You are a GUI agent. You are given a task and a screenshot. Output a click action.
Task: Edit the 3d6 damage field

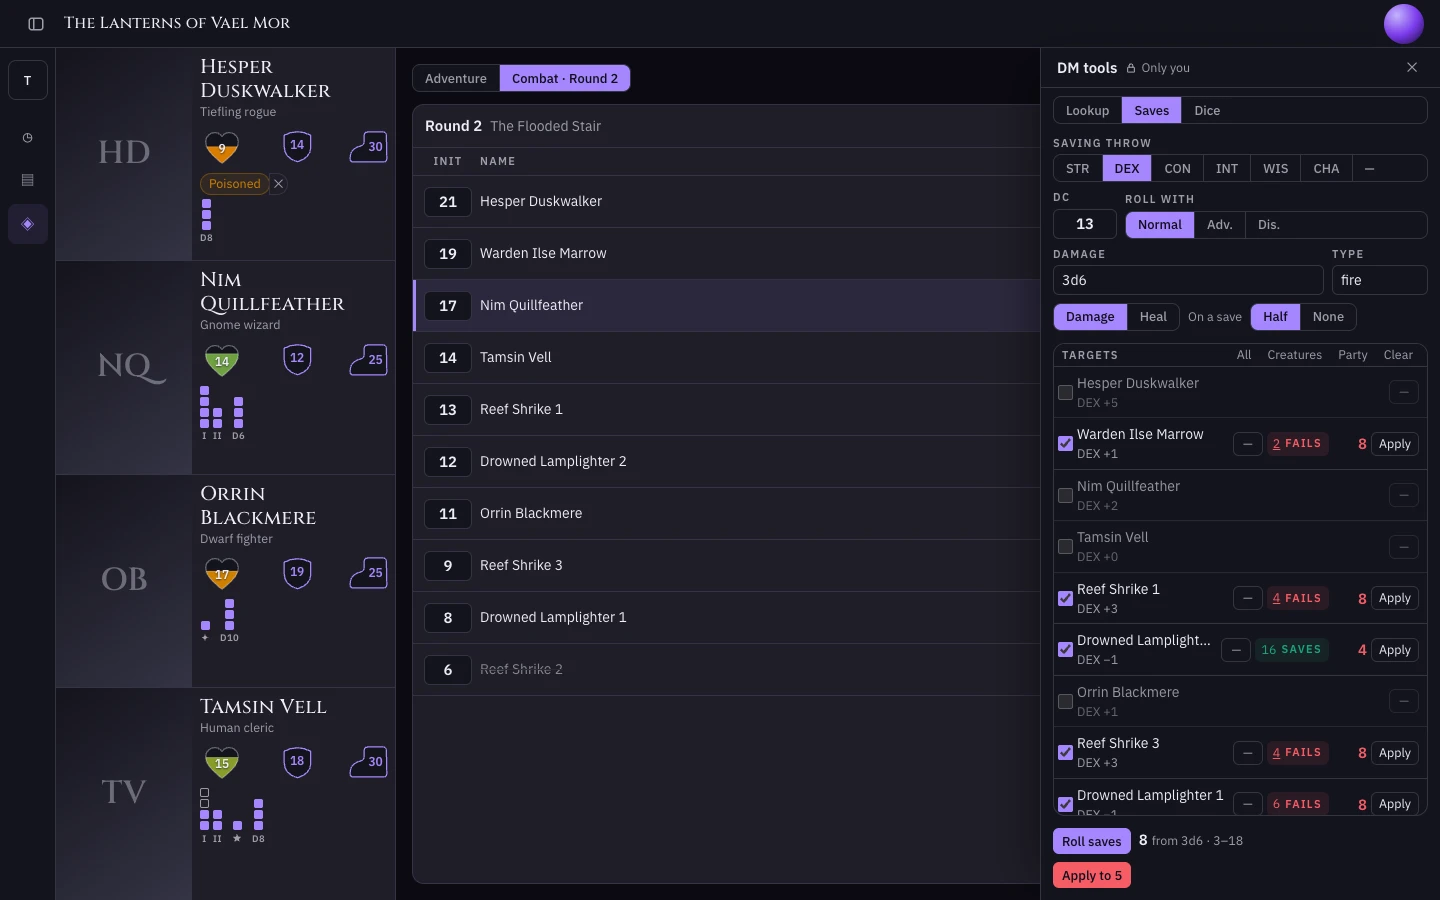[1188, 281]
